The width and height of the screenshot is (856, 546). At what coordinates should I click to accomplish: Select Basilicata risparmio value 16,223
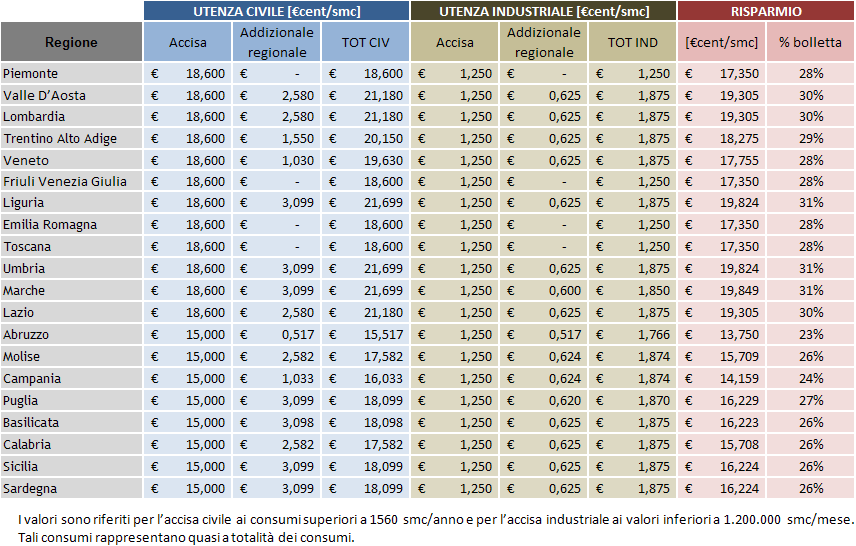pos(739,422)
